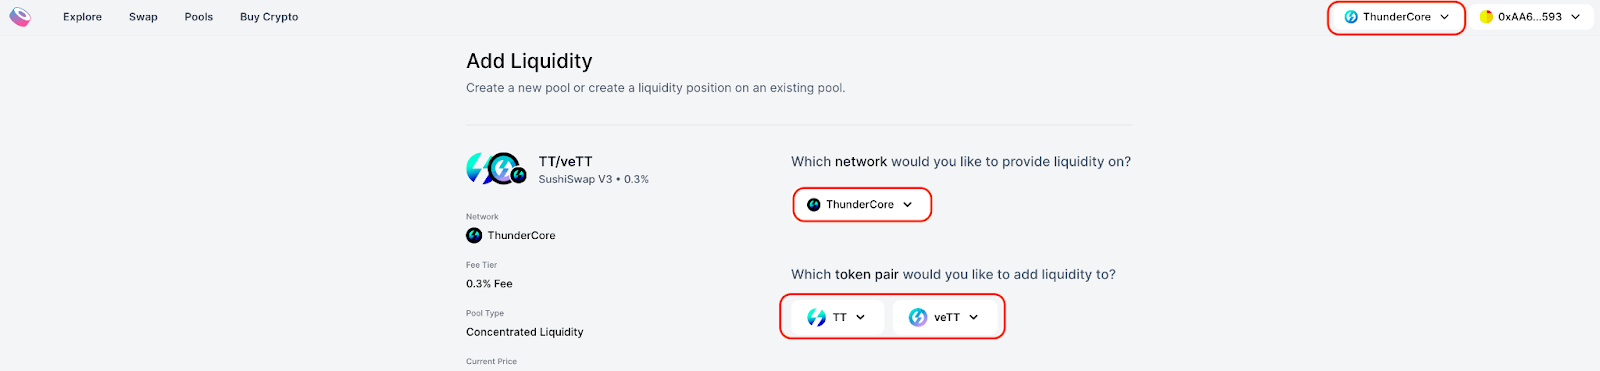
Task: Open the Buy Crypto page
Action: 269,17
